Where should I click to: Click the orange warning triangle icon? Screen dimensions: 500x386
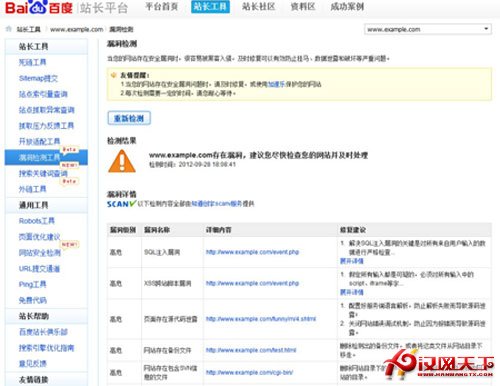coord(122,161)
